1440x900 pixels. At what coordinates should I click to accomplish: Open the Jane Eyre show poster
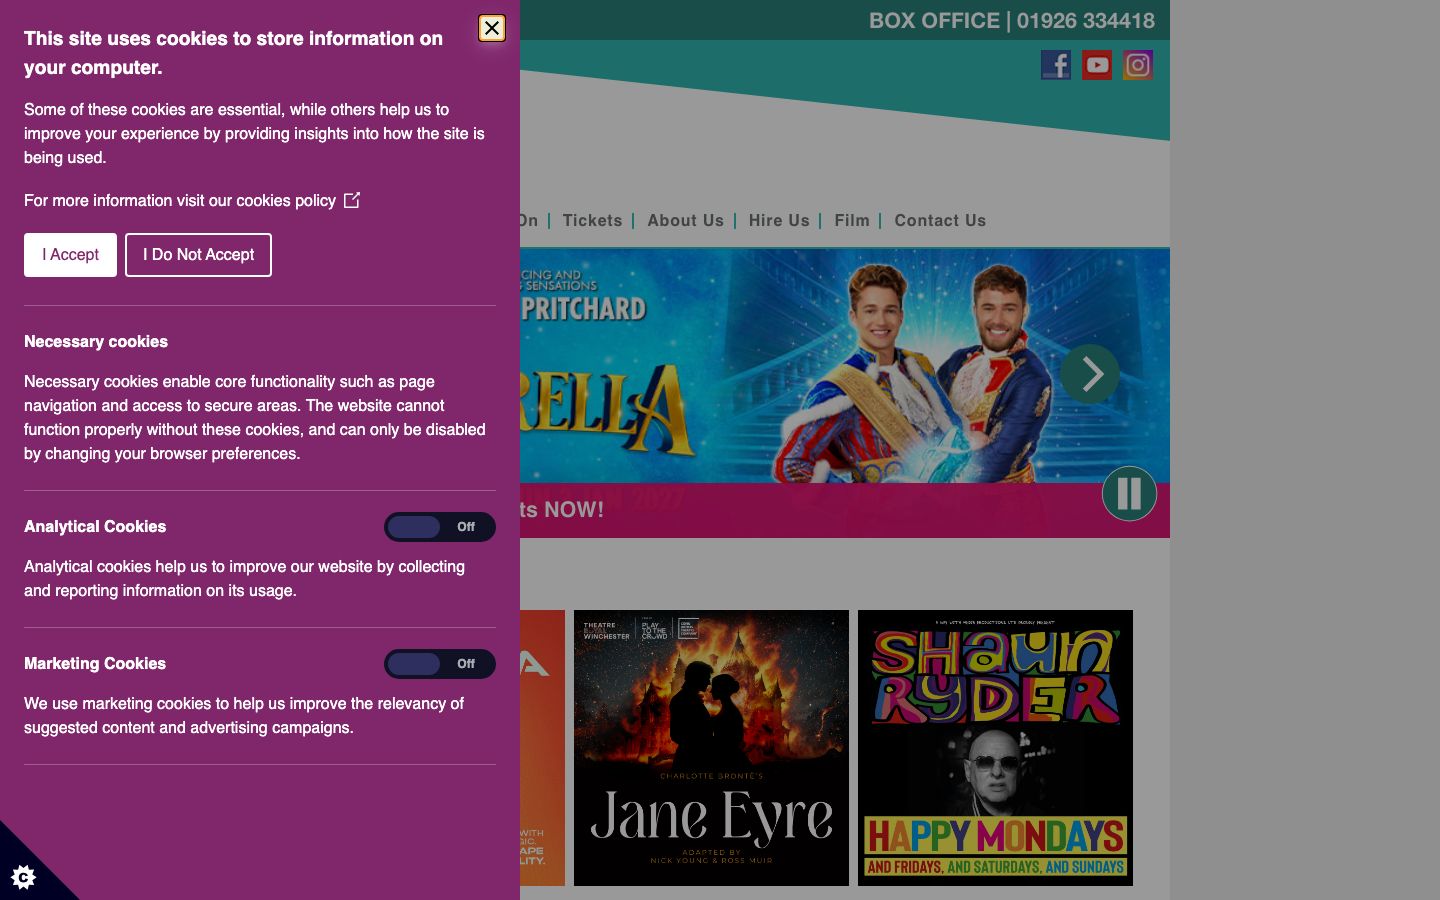tap(711, 748)
